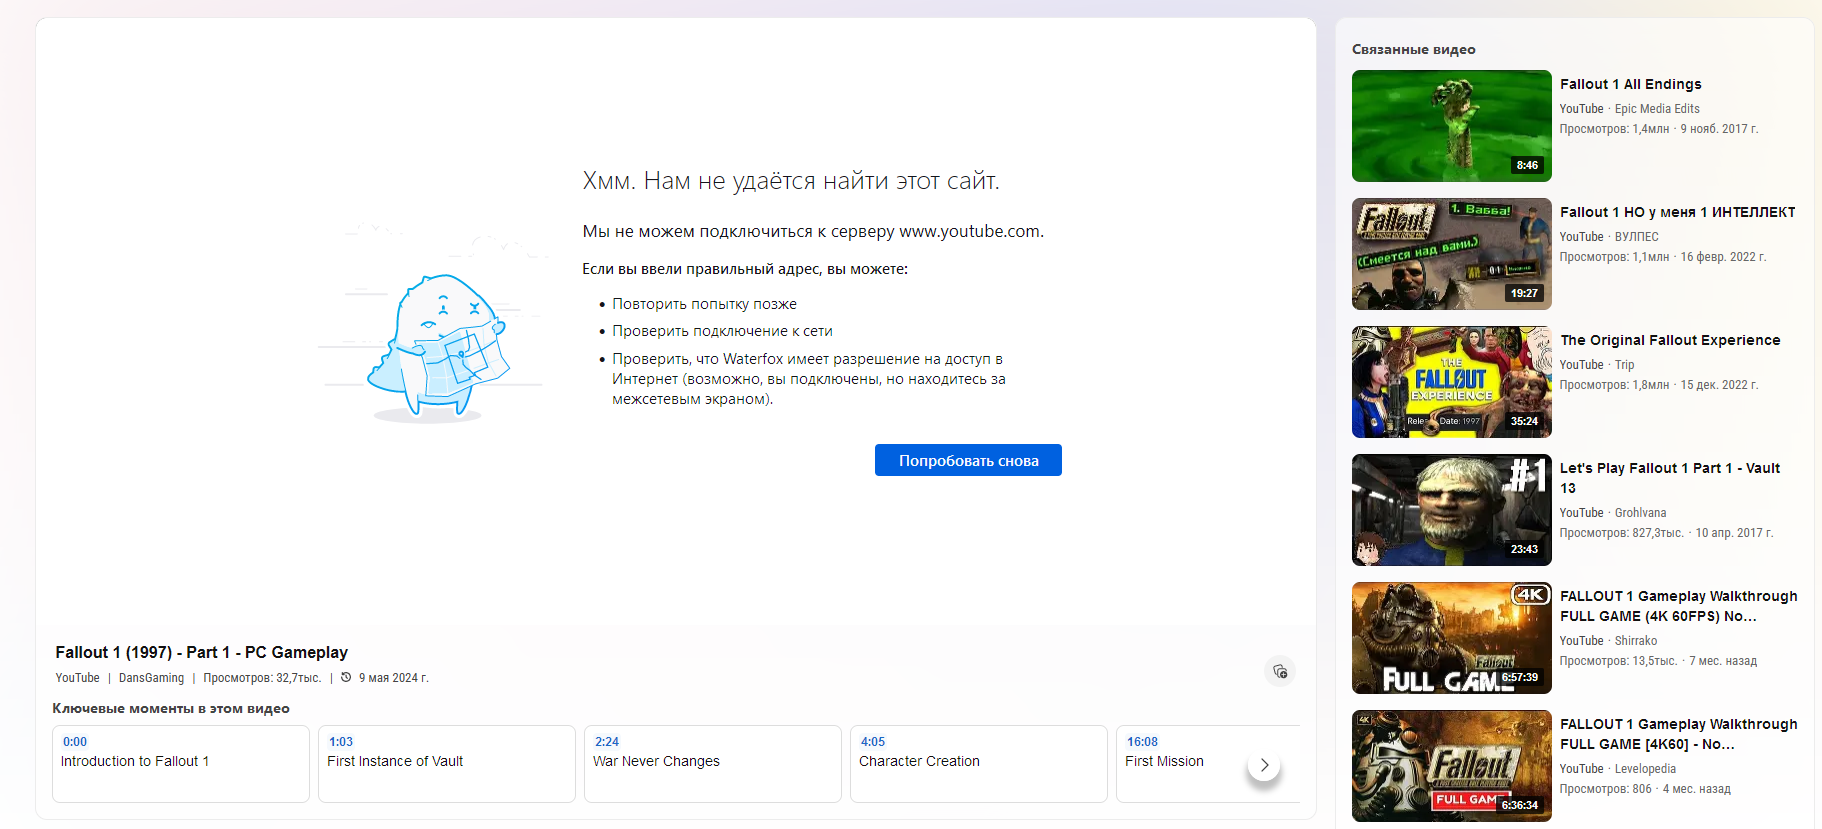Select the 2:24 War Never Changes moment
Viewport: 1822px width, 829px height.
pos(712,763)
